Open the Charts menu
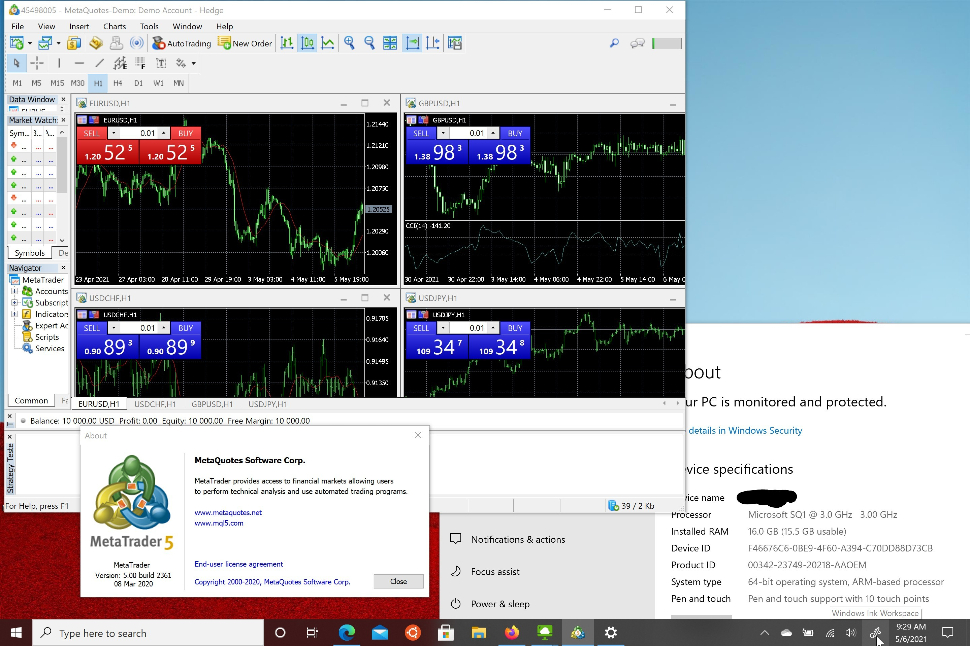The height and width of the screenshot is (646, 970). point(114,27)
